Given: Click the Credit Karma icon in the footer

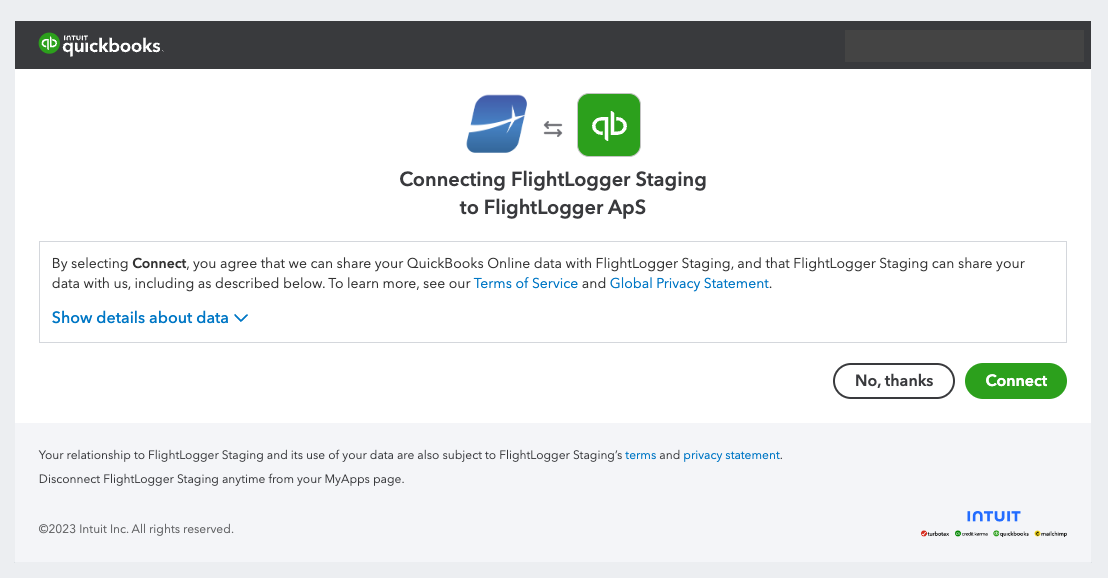Looking at the screenshot, I should coord(958,533).
